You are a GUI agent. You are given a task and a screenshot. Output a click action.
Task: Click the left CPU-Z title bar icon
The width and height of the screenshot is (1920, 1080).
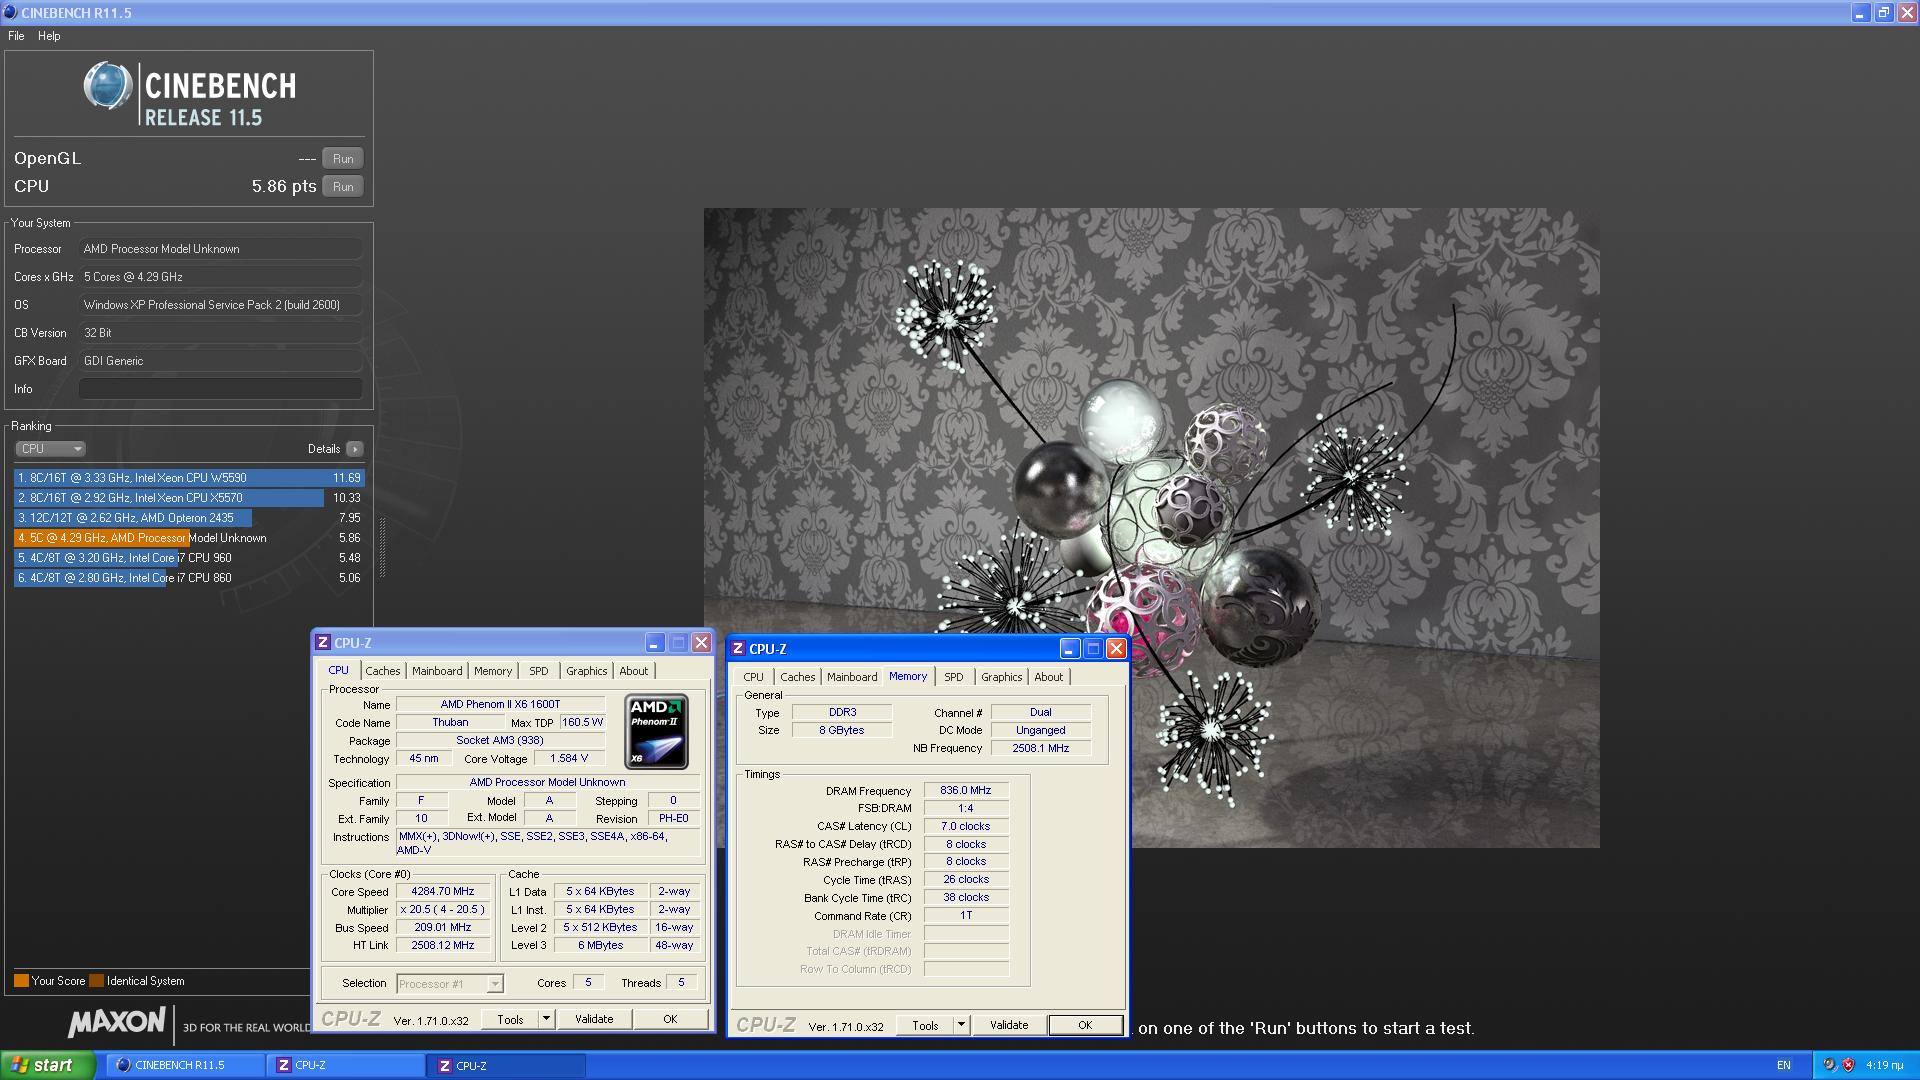(x=323, y=643)
